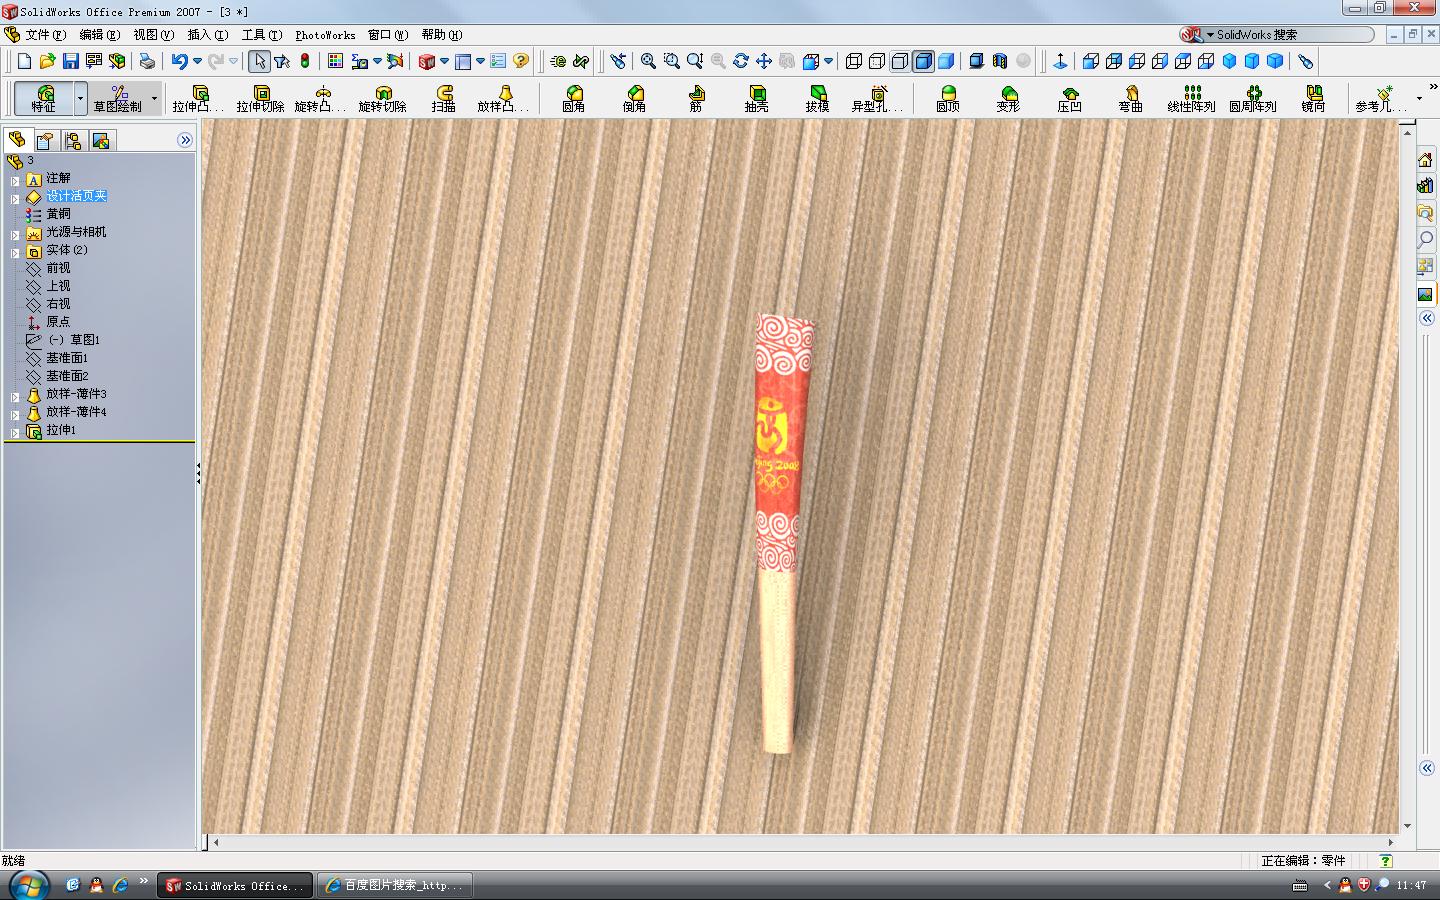Click the 旋转切除 revolved cut tool

click(x=383, y=98)
